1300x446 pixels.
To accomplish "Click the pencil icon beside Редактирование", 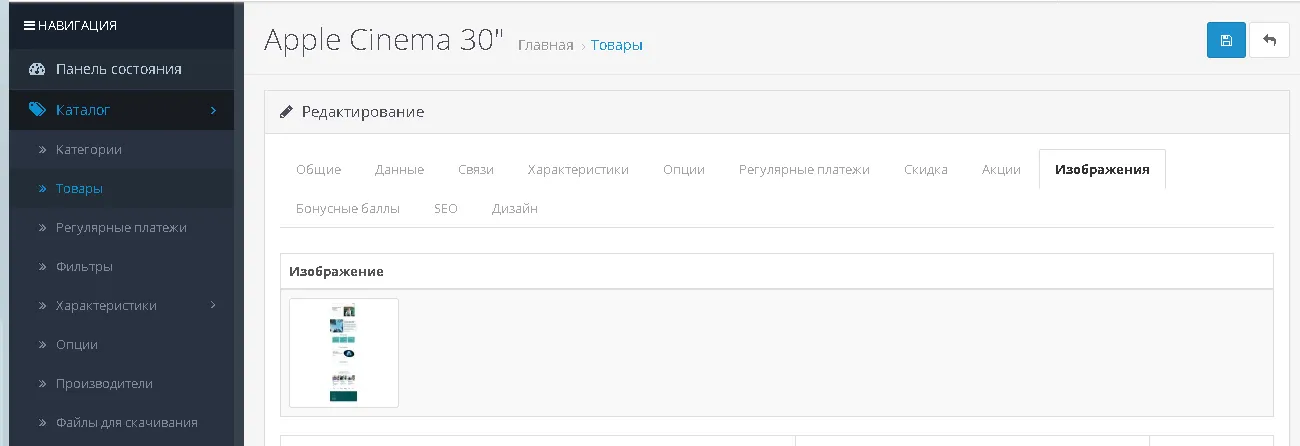I will coord(286,112).
